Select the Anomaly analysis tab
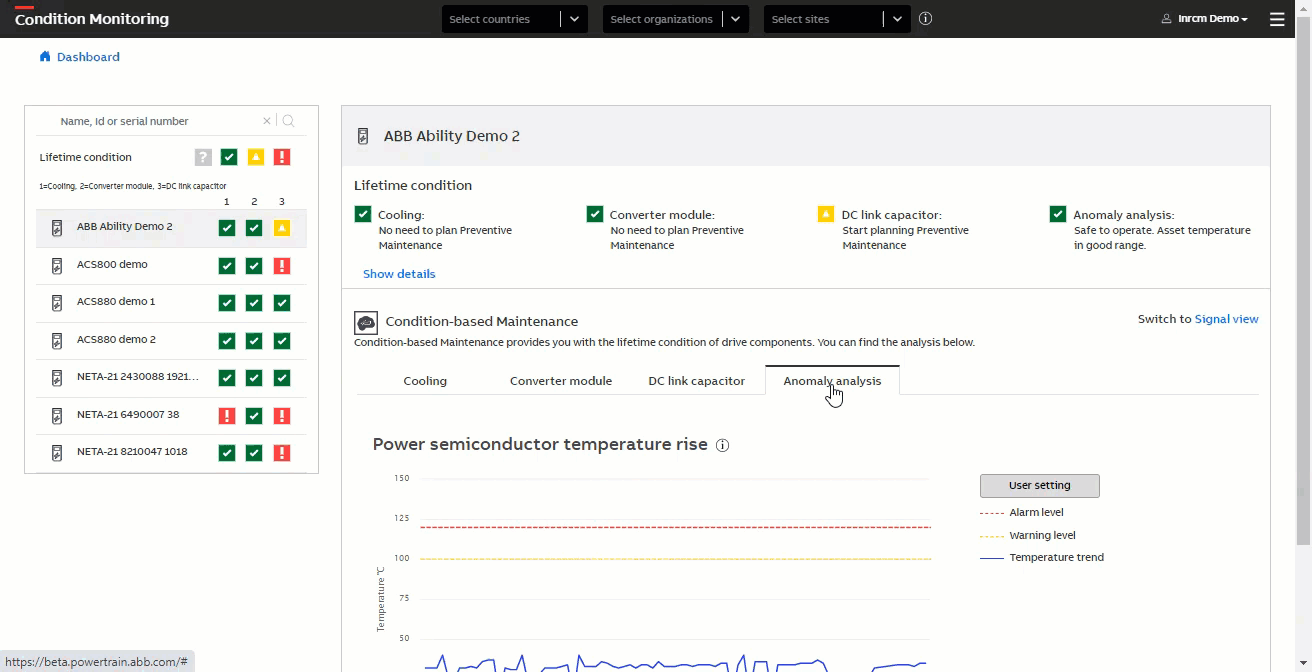Screen dimensions: 1312x672 pos(832,381)
